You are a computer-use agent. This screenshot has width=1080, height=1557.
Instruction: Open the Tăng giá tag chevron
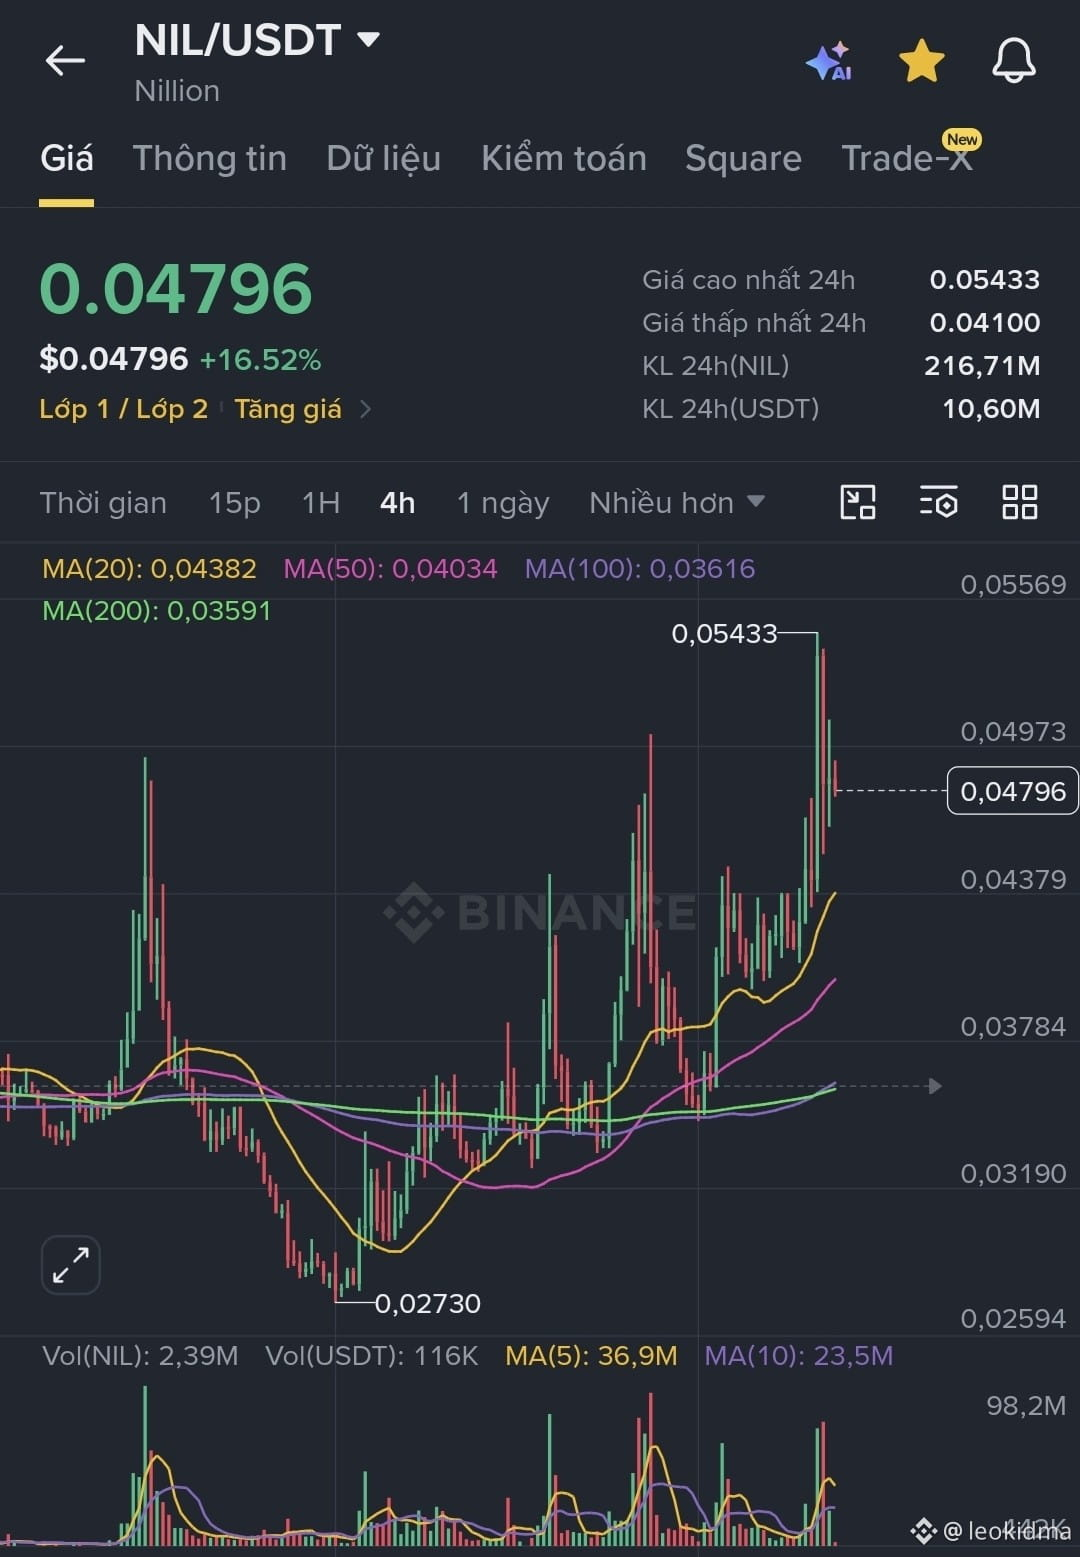(365, 409)
